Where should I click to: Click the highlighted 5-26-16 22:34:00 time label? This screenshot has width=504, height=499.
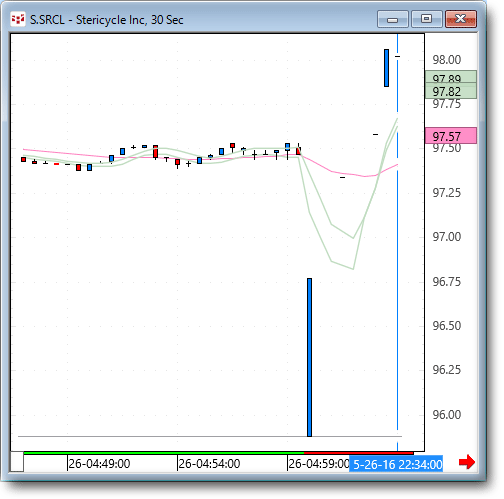396,464
